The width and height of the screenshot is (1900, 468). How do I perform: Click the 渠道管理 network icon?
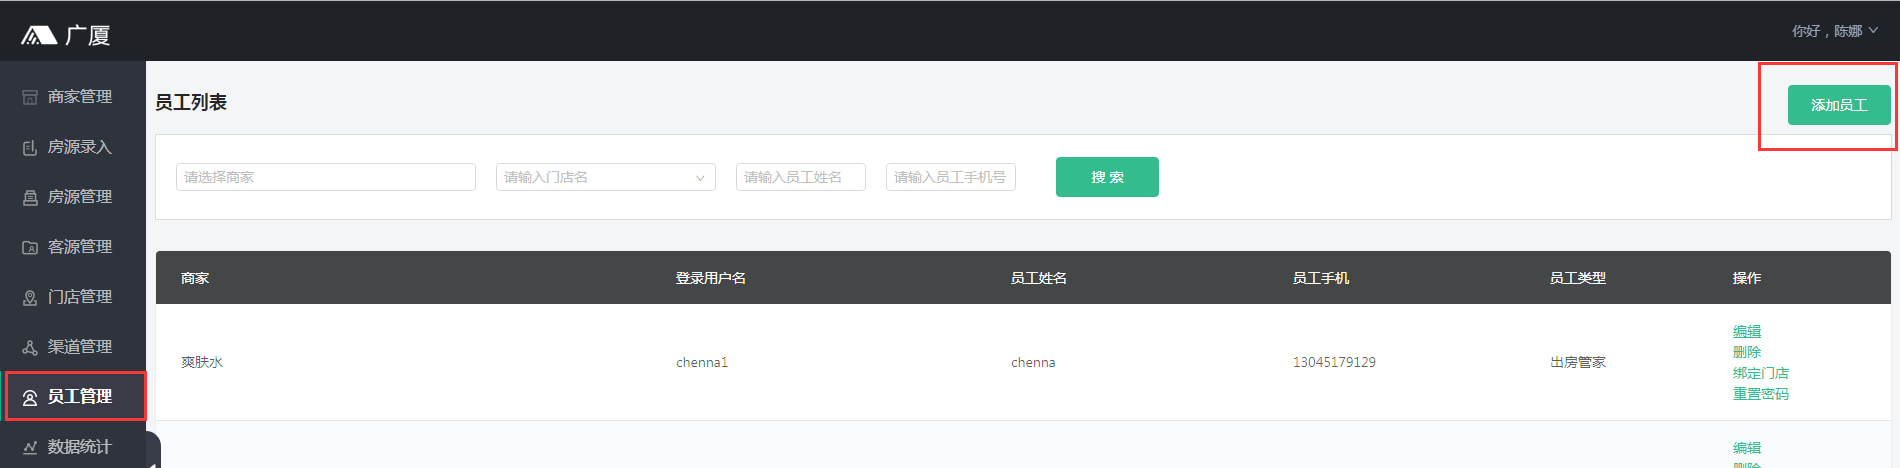coord(30,347)
